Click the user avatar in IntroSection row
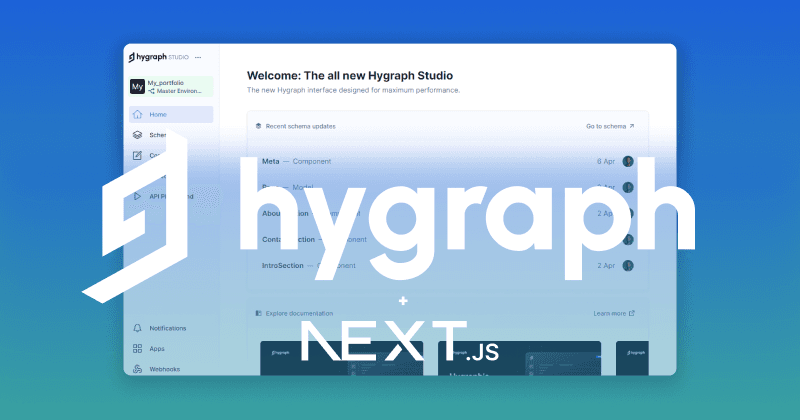The height and width of the screenshot is (420, 800). [628, 265]
